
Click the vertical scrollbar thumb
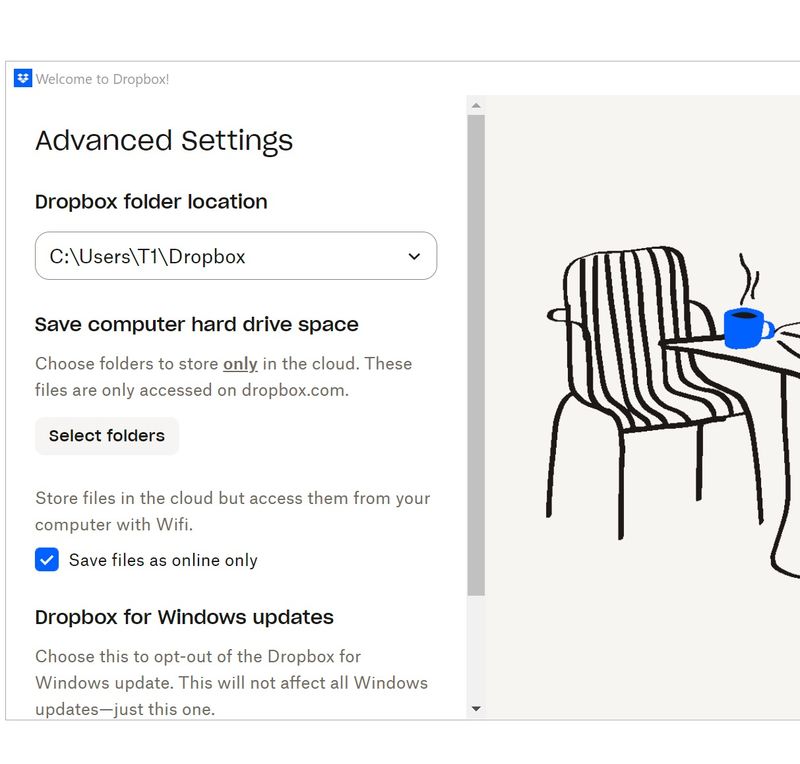pyautogui.click(x=476, y=355)
